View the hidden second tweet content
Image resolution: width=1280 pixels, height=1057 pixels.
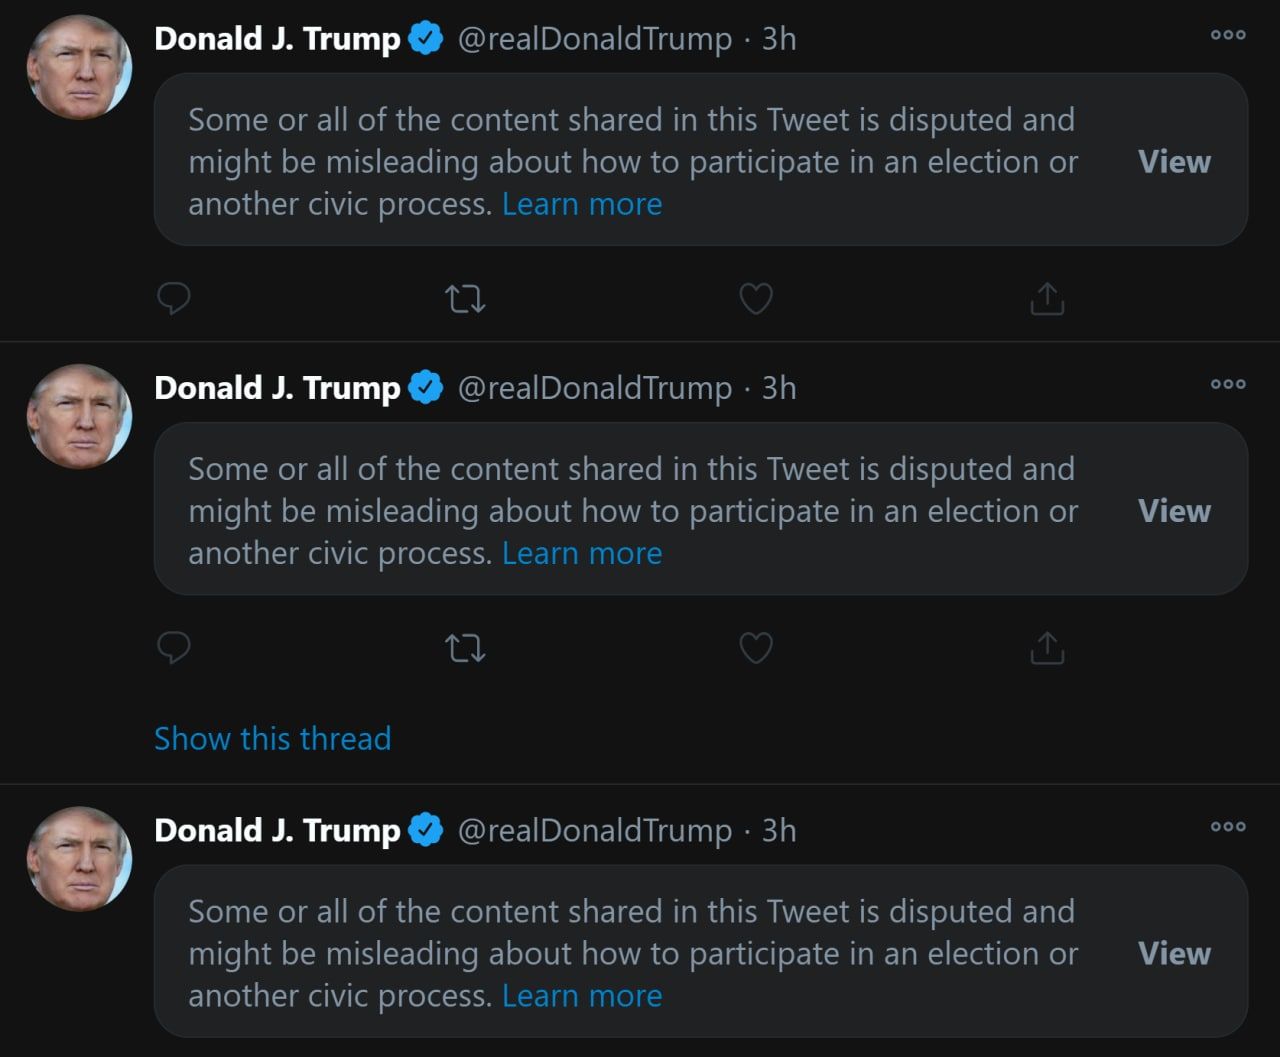tap(1174, 511)
